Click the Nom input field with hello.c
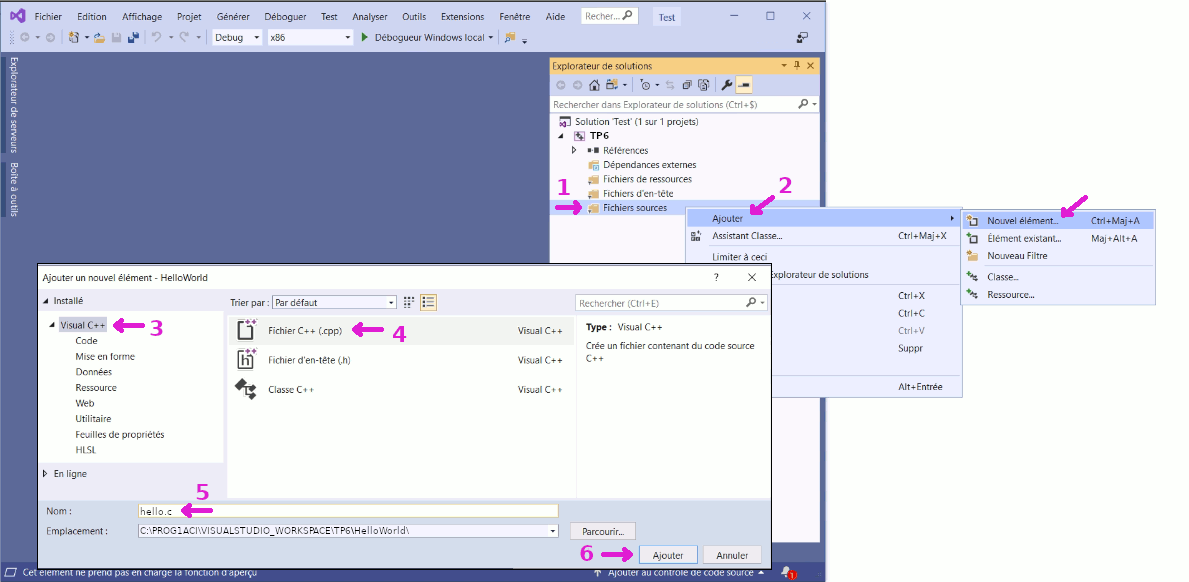1189x582 pixels. [348, 511]
